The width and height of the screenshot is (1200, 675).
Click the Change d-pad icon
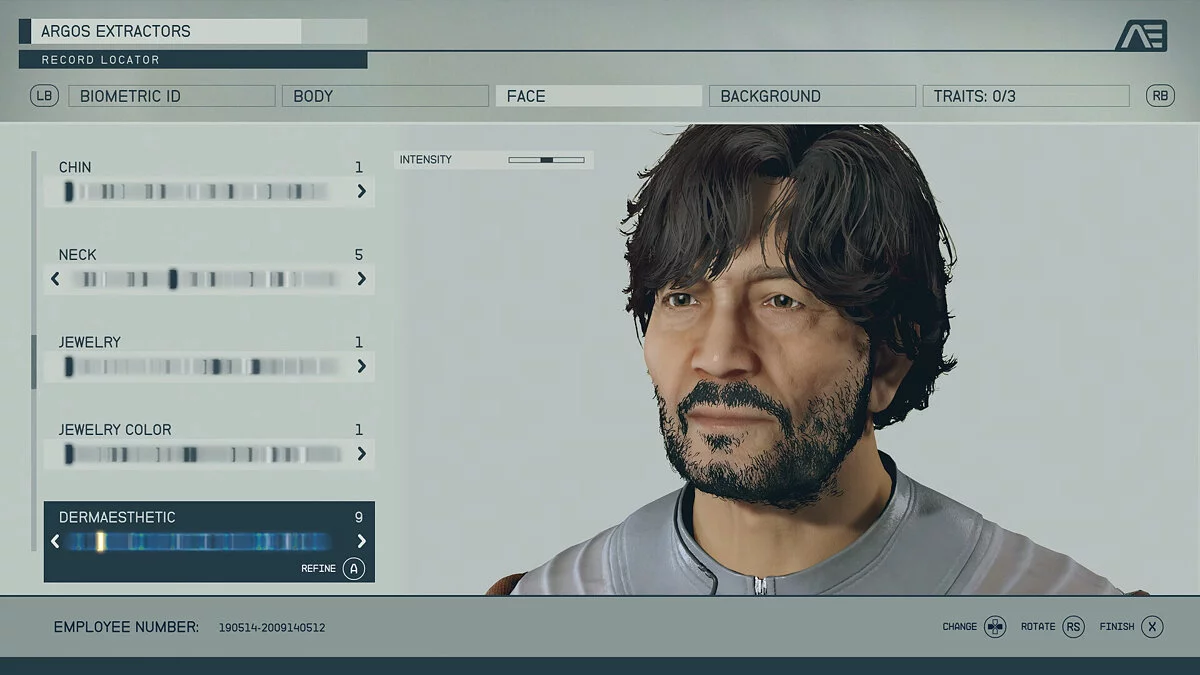(994, 627)
